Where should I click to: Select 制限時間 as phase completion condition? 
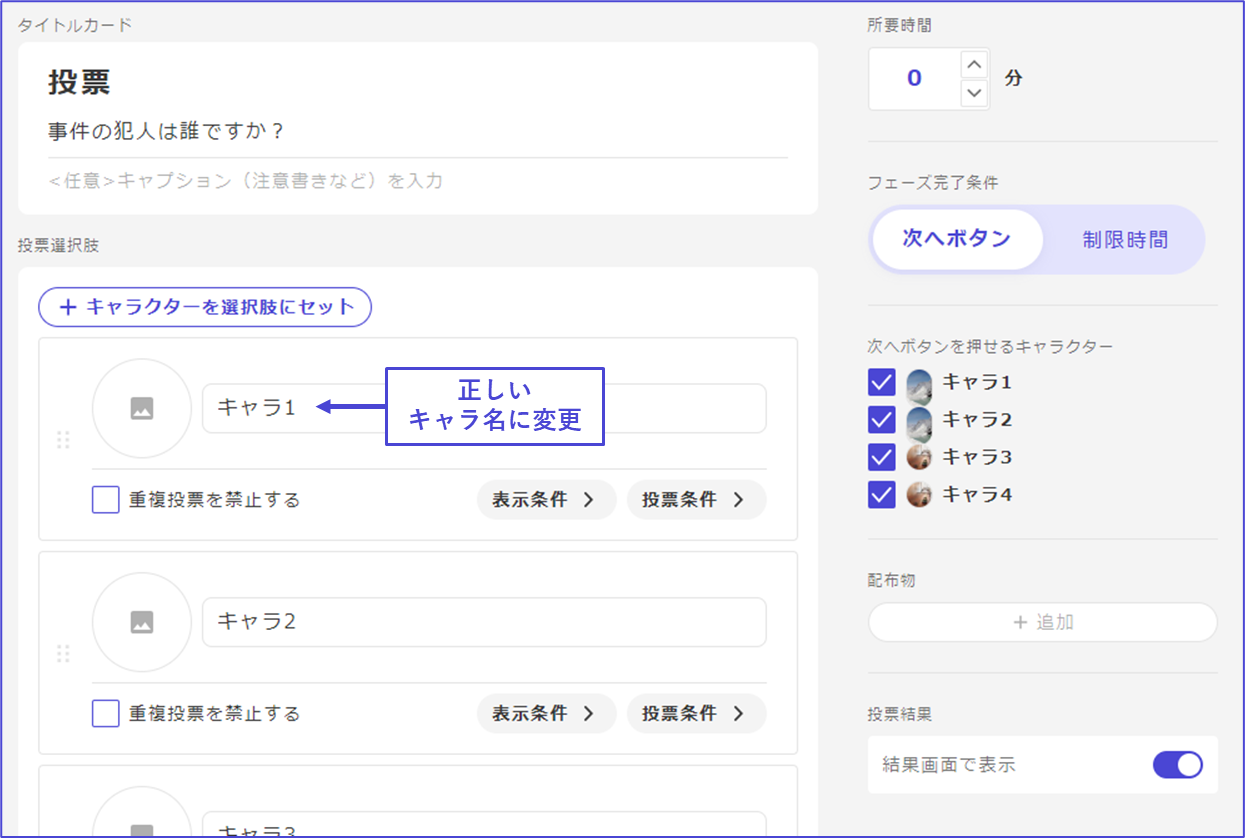click(x=1124, y=240)
